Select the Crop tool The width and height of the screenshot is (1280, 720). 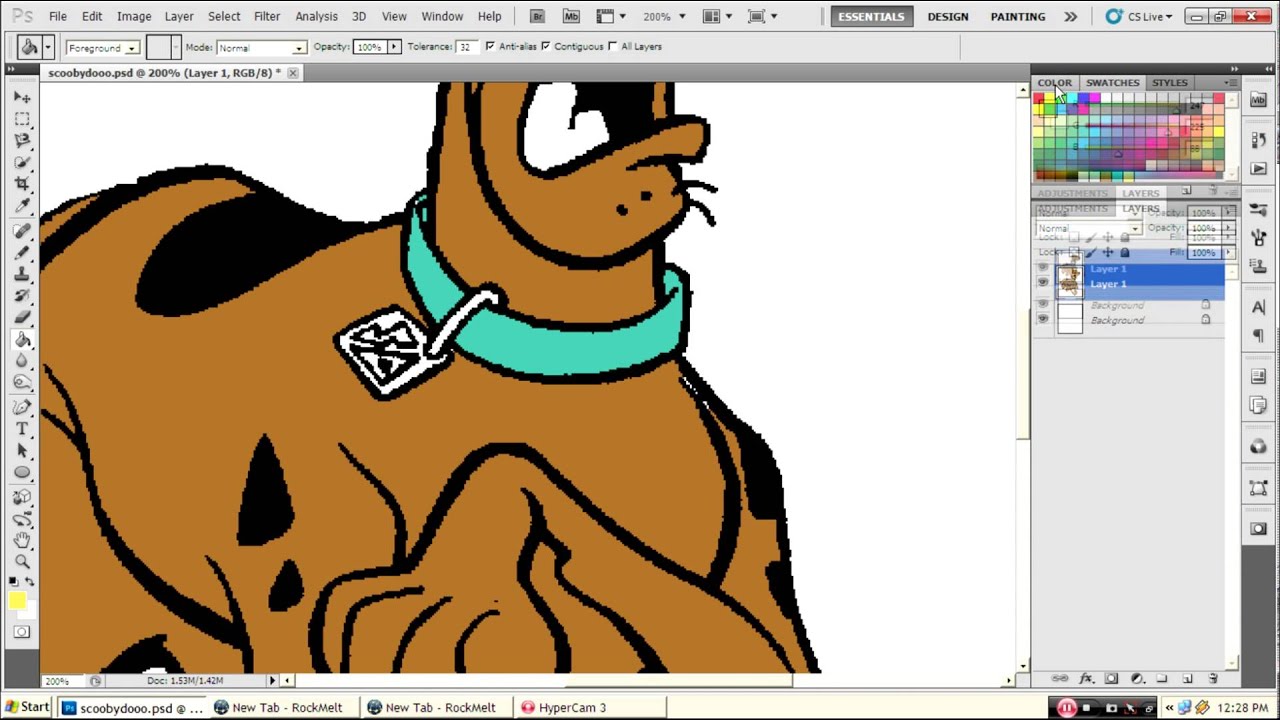[x=22, y=185]
